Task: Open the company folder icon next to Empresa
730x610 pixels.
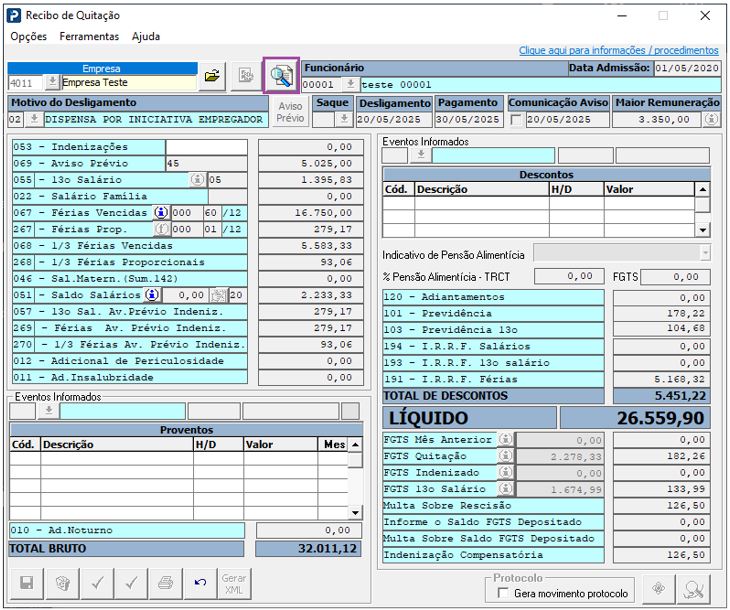Action: click(x=212, y=75)
